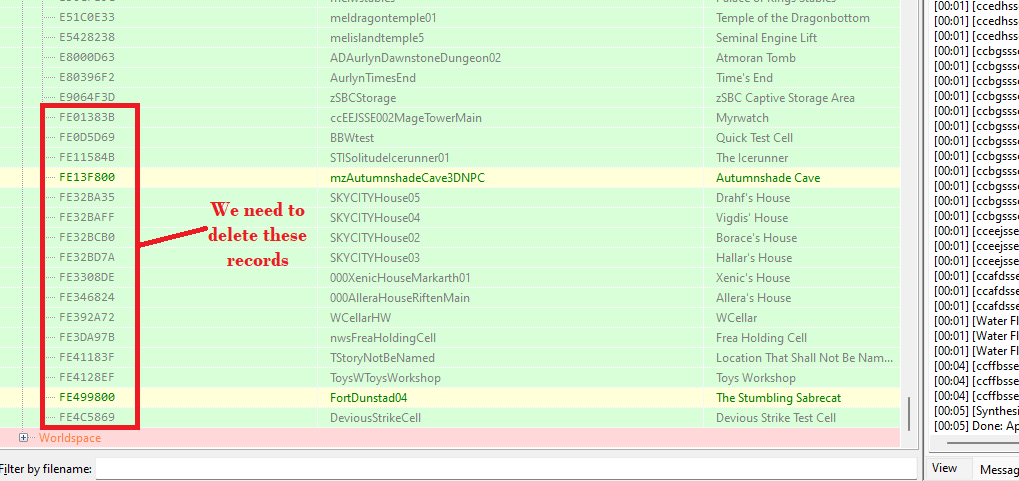This screenshot has width=1019, height=481.
Task: Click editor ID SKYCITYHouse03
Action: [x=375, y=258]
